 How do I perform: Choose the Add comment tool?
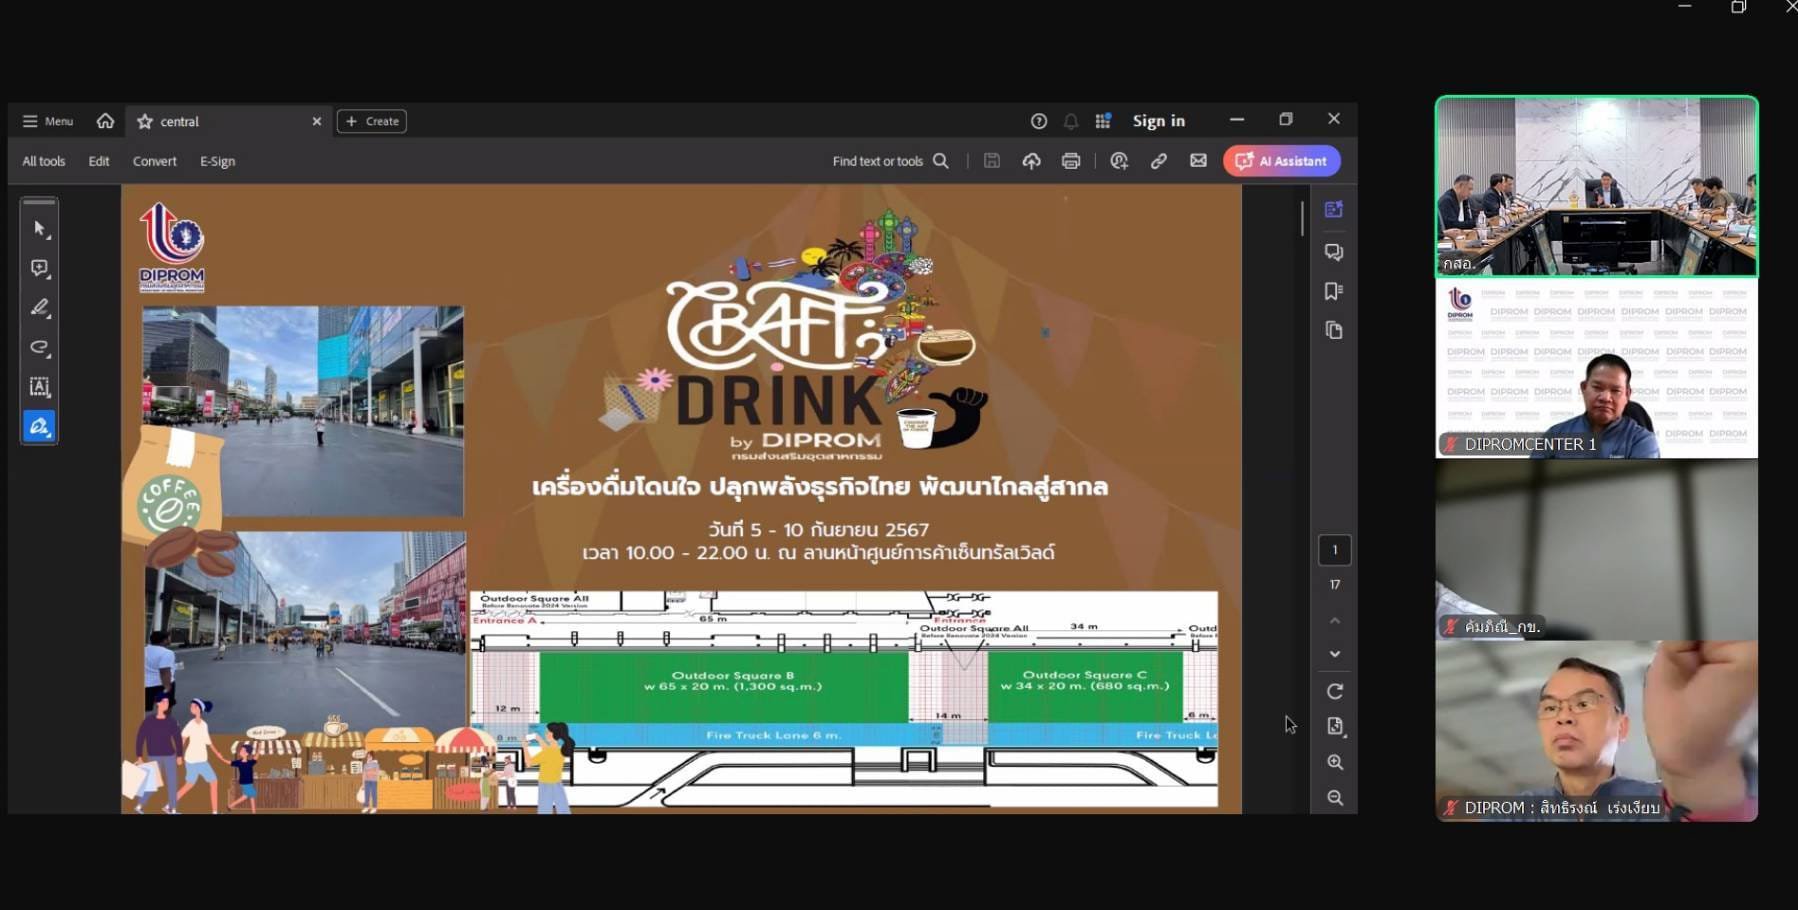click(40, 268)
